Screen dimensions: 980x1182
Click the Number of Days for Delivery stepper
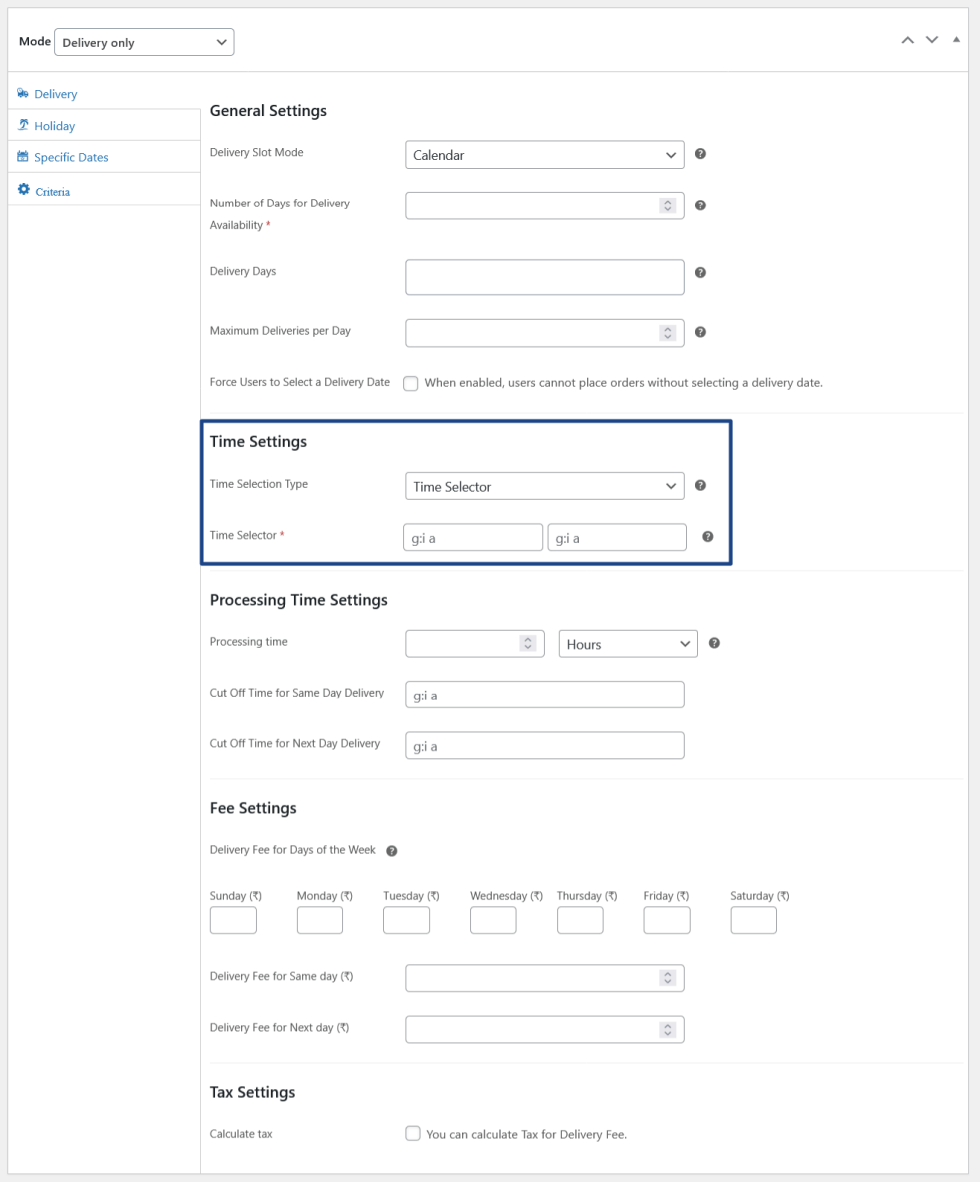click(668, 205)
